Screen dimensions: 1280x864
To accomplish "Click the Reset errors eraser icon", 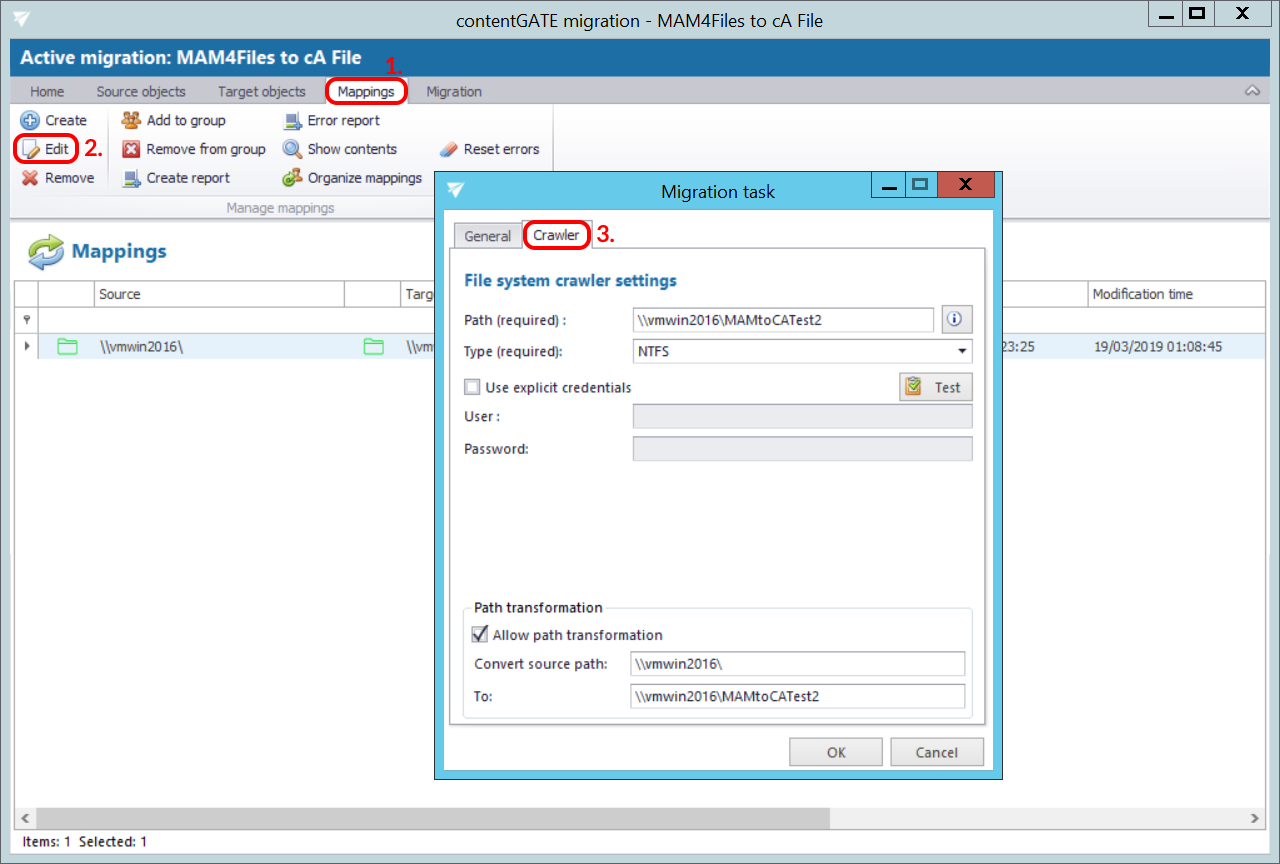I will pos(449,149).
